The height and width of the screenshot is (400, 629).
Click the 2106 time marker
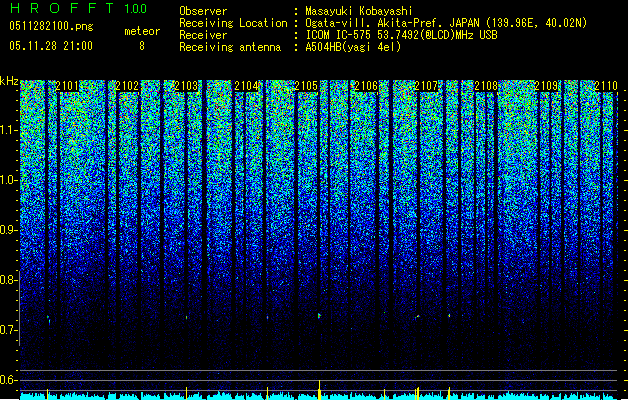click(x=366, y=86)
